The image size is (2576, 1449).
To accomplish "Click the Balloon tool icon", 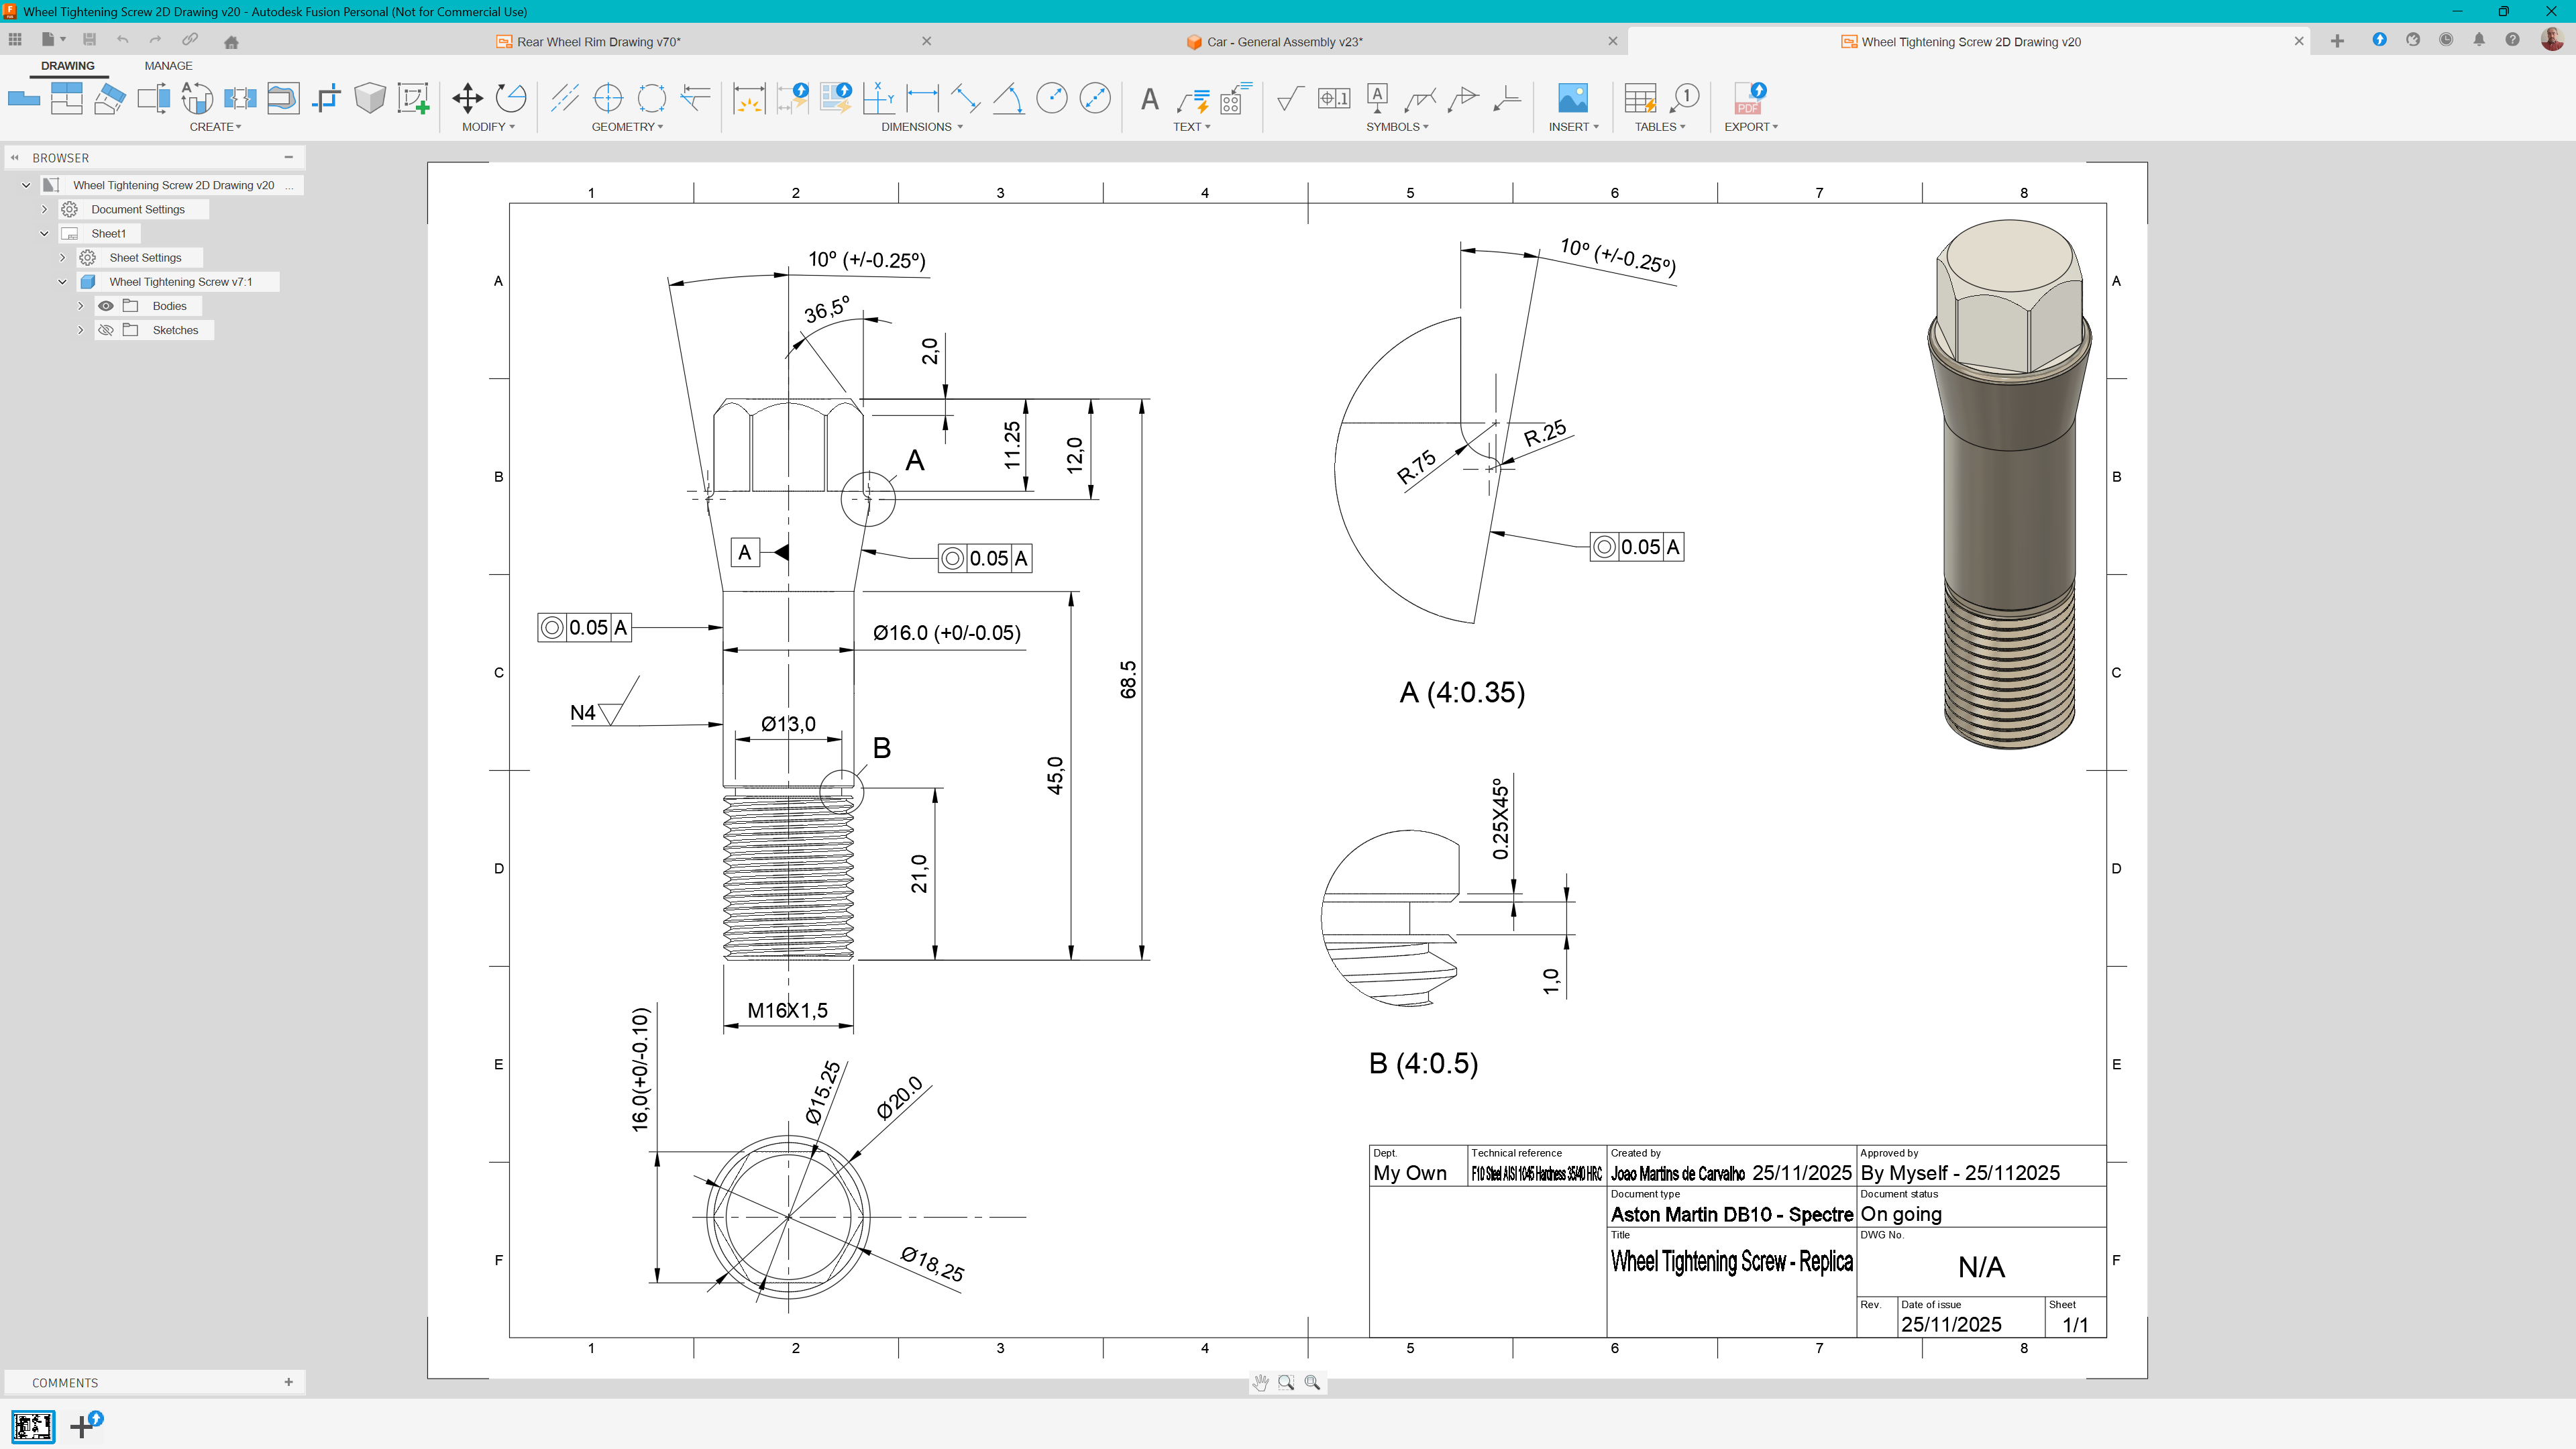I will pyautogui.click(x=1685, y=98).
